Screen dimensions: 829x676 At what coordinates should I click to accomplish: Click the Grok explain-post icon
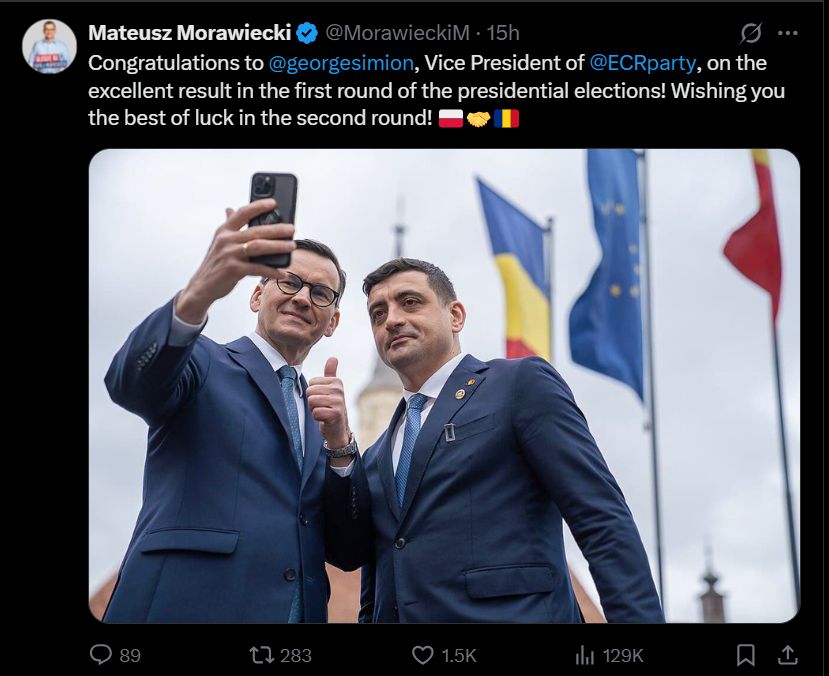pyautogui.click(x=751, y=33)
